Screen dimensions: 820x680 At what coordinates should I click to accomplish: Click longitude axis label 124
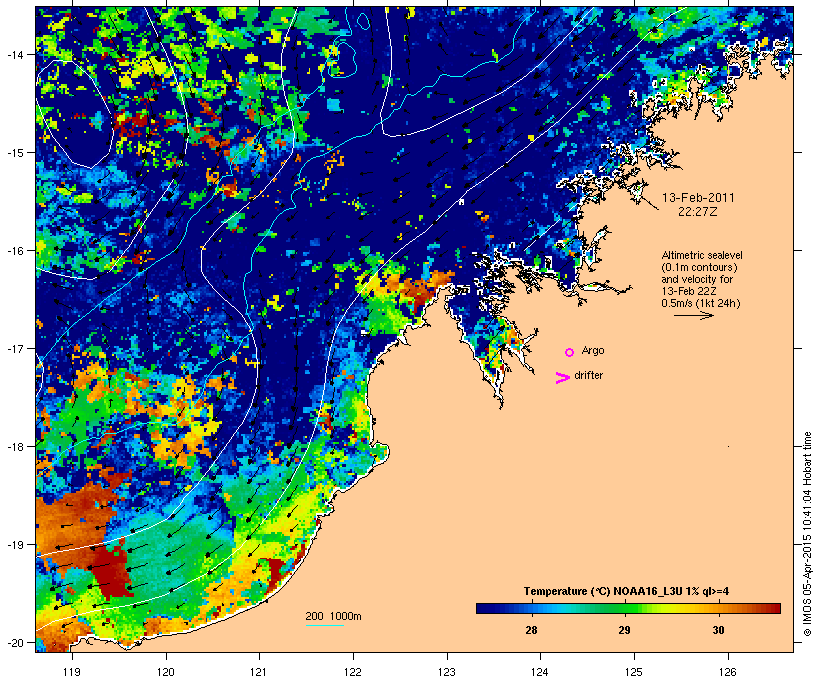tap(540, 672)
